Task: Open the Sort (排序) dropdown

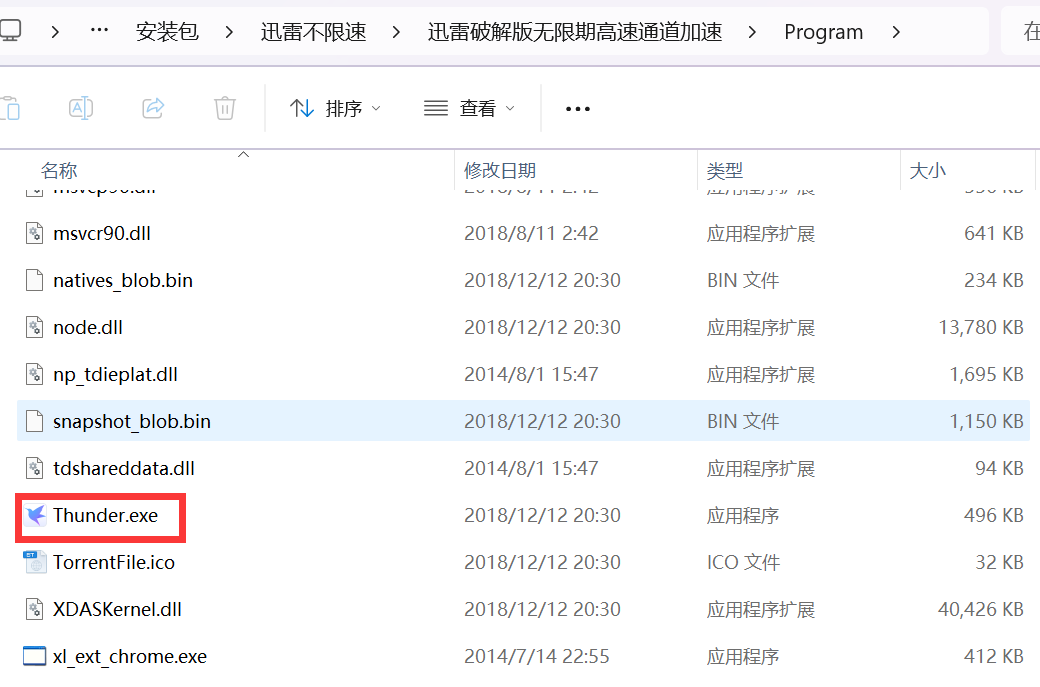Action: [336, 108]
